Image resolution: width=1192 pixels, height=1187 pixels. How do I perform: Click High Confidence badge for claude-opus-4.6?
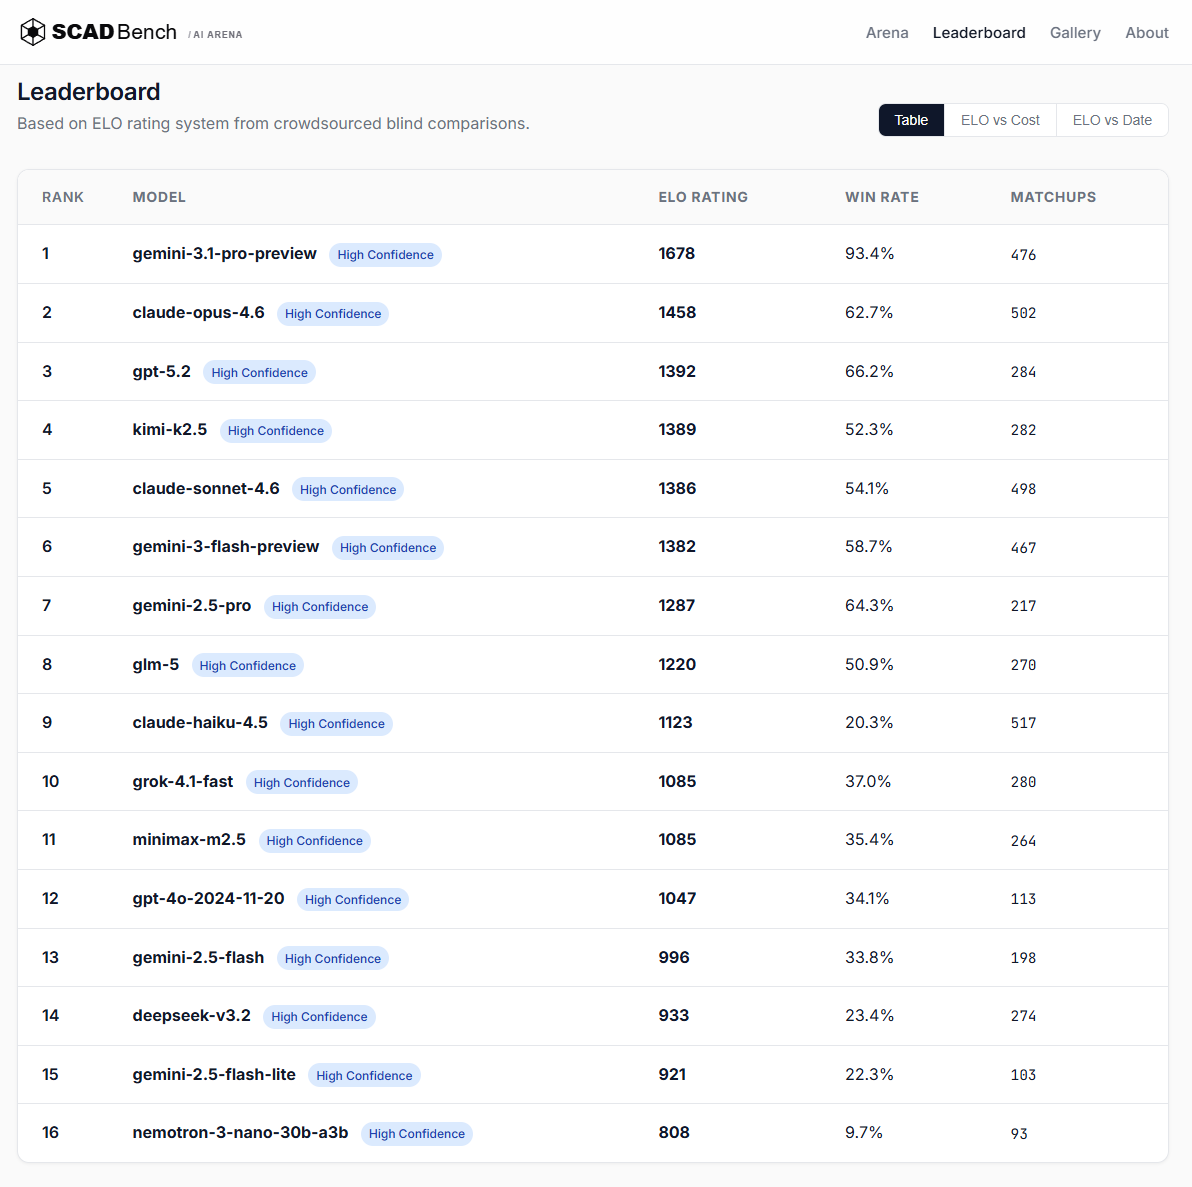333,313
